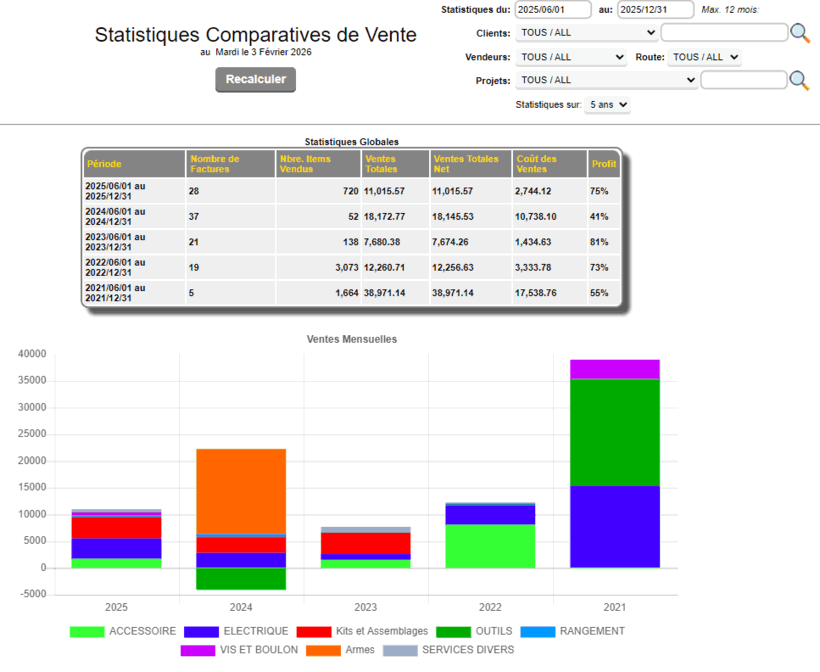Image resolution: width=820 pixels, height=672 pixels.
Task: Click the magnifier icon beside Projets search field
Action: [800, 81]
